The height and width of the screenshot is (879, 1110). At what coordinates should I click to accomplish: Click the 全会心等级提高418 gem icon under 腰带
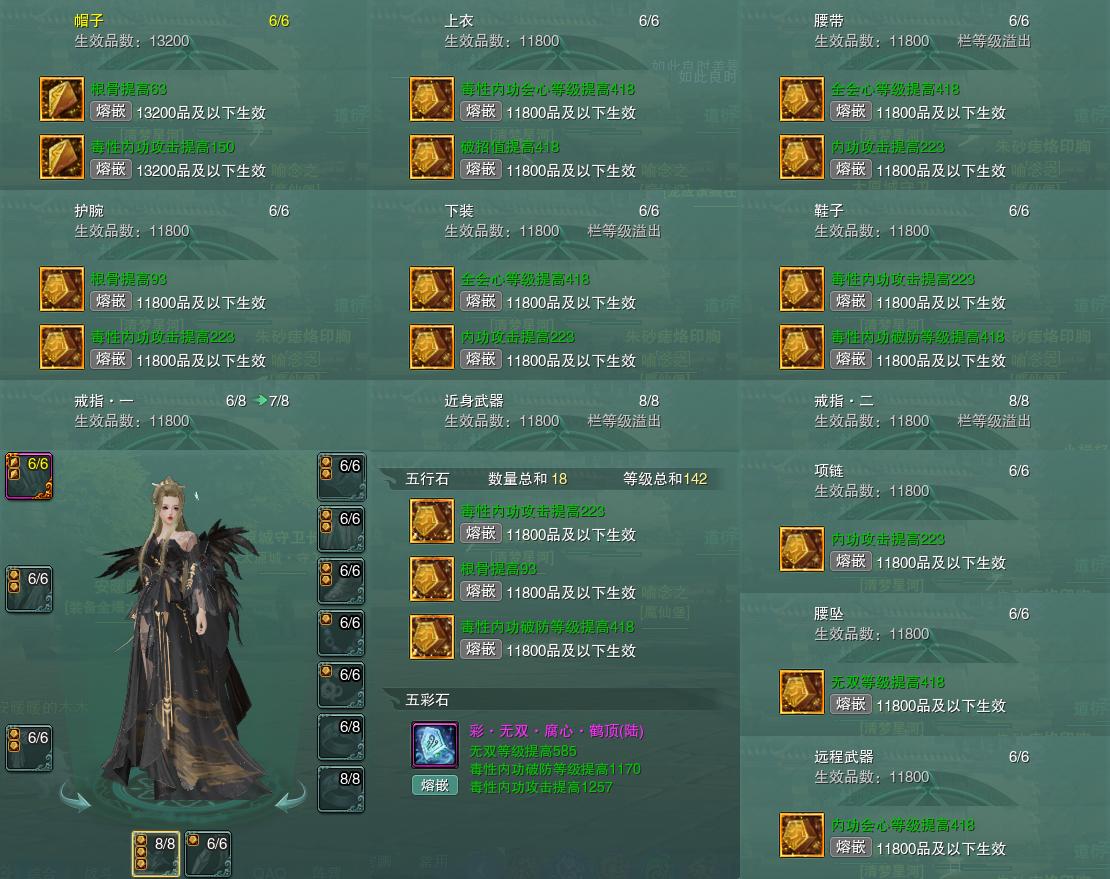tap(801, 99)
